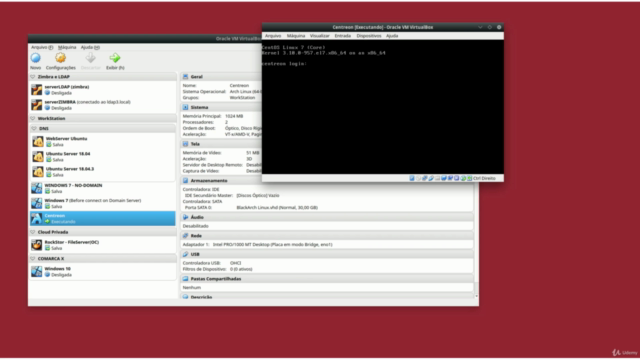Open Ajuda menu in VirtualBox Manager

click(x=90, y=47)
